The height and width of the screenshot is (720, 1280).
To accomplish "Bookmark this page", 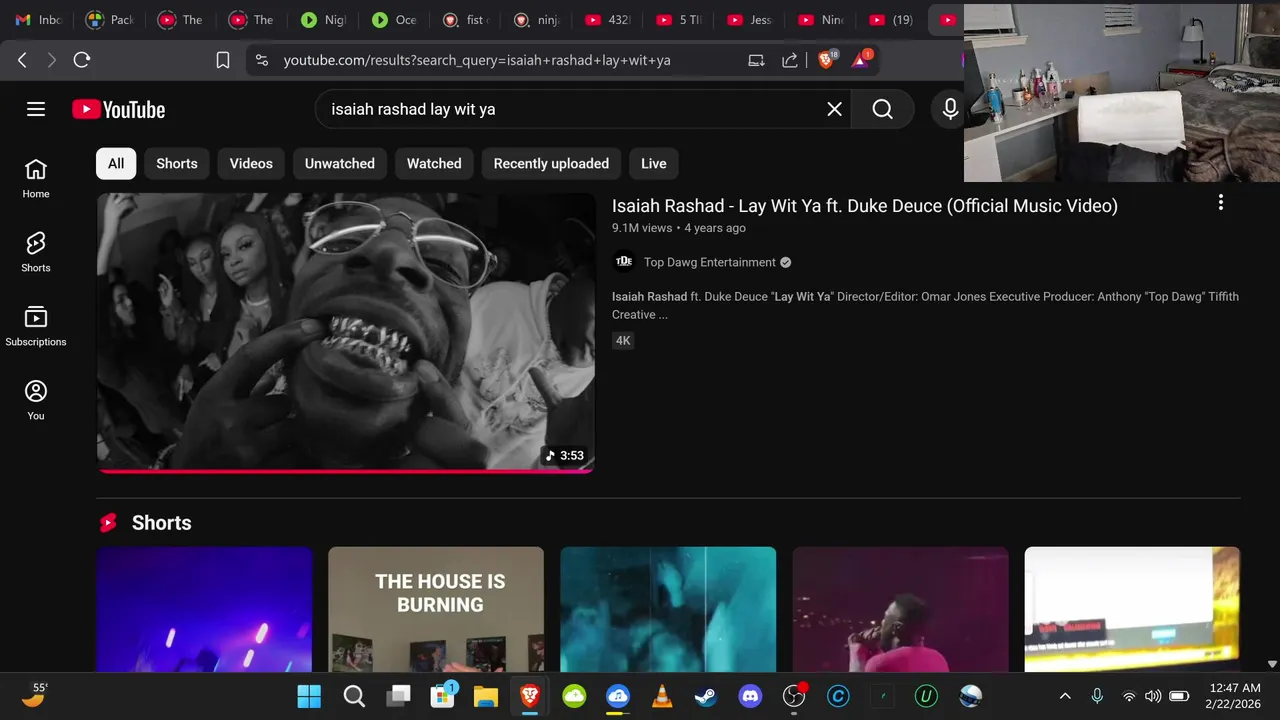I will 223,60.
